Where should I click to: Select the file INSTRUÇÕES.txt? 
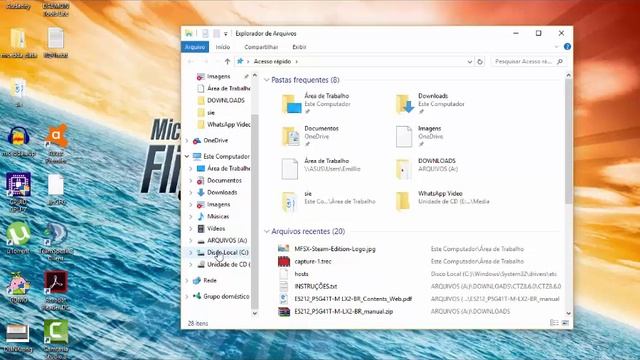(316, 286)
